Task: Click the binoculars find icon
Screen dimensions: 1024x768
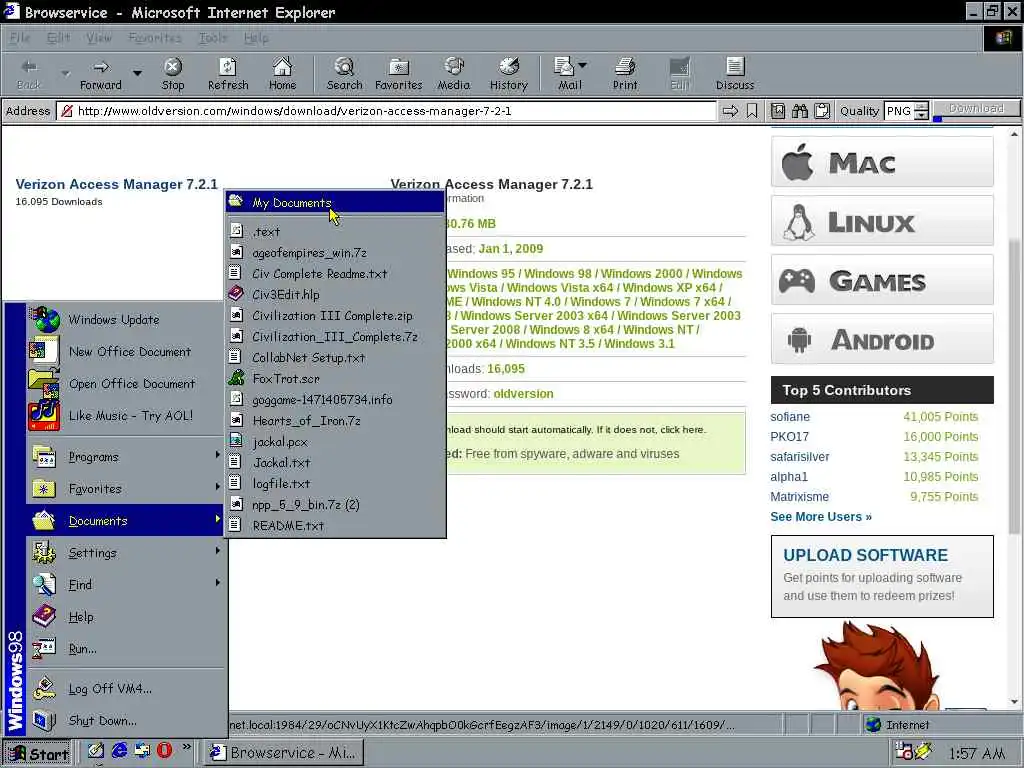Action: [799, 111]
